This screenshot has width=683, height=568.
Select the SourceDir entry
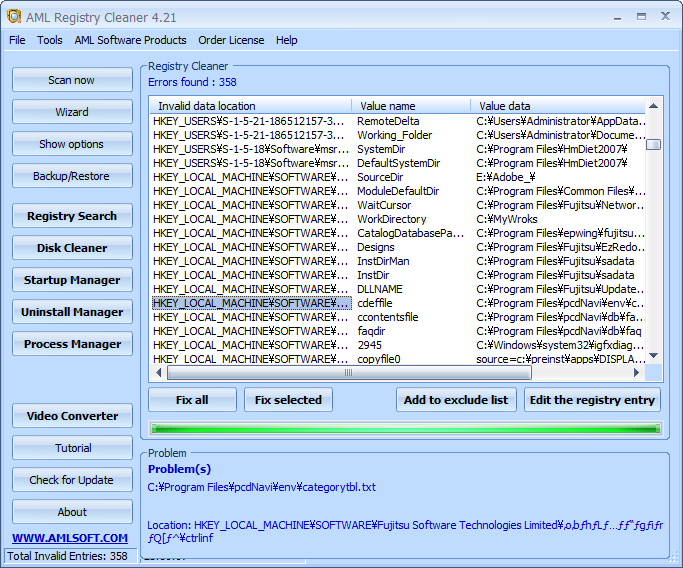pyautogui.click(x=398, y=177)
